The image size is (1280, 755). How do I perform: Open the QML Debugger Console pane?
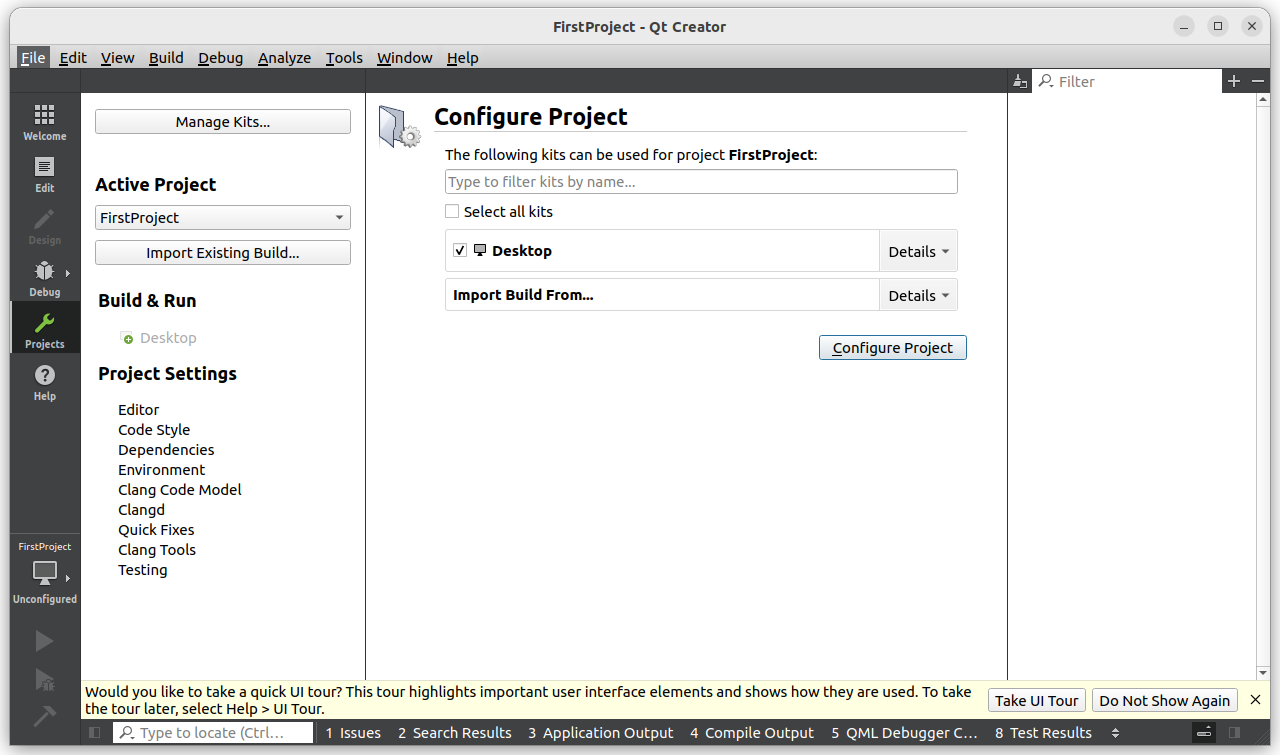(x=904, y=733)
